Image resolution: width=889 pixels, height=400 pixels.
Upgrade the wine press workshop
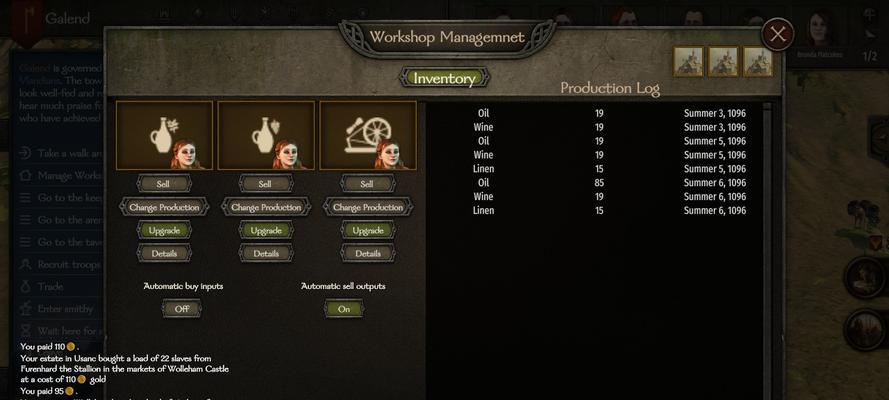tap(266, 230)
